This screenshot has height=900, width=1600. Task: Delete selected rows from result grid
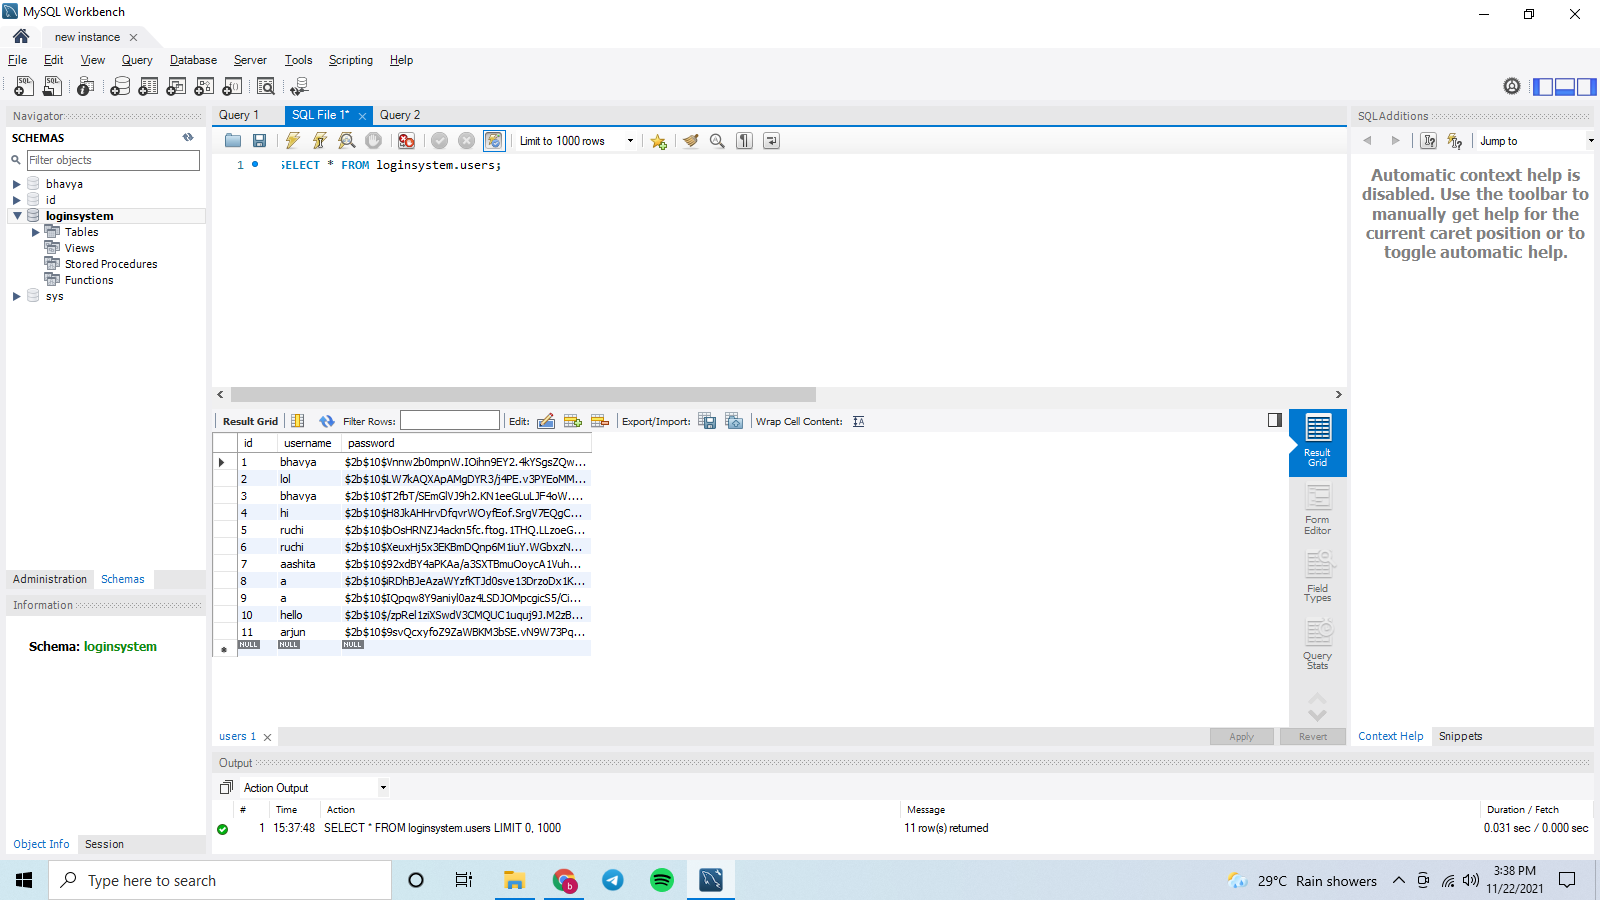(600, 421)
